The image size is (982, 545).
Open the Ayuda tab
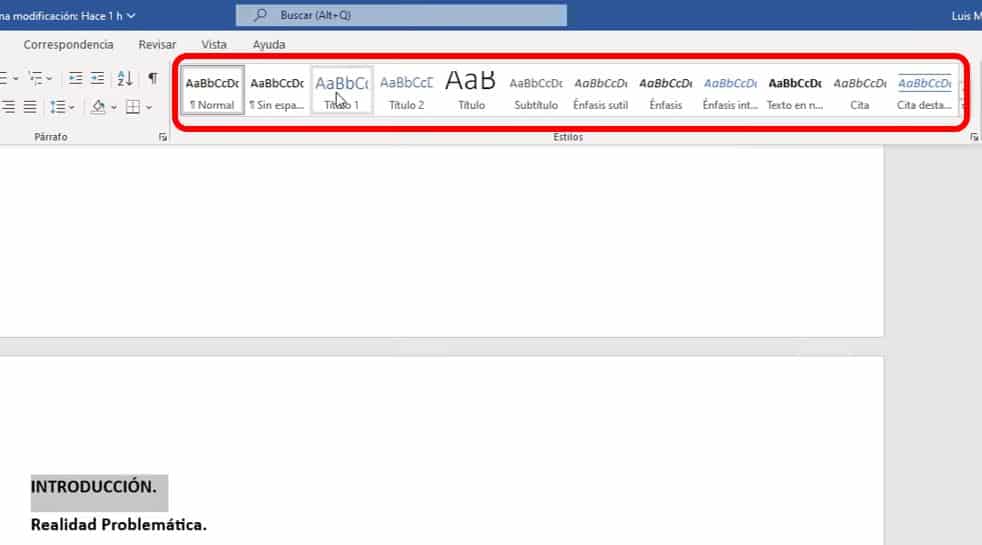[269, 45]
